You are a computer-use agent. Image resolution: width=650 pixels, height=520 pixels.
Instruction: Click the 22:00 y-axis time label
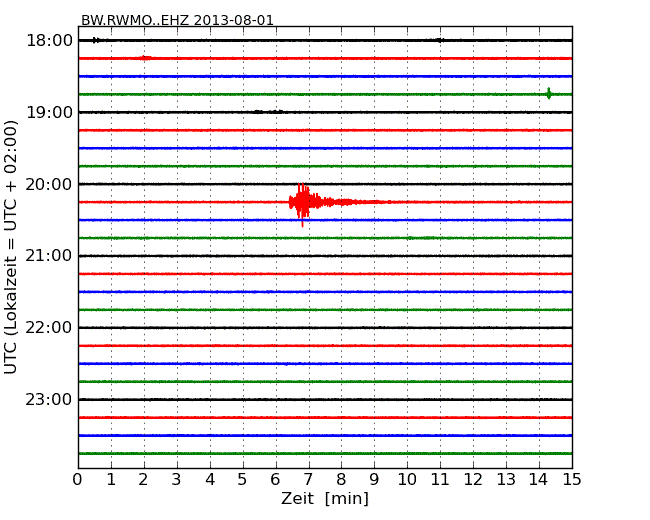[49, 328]
